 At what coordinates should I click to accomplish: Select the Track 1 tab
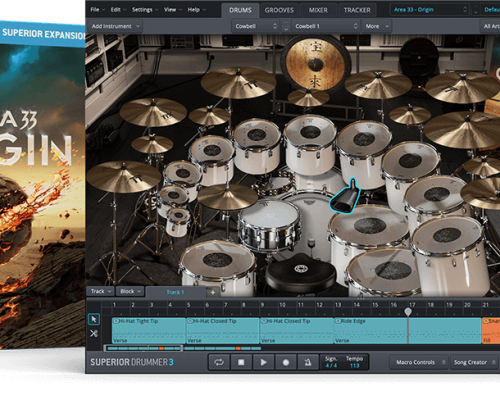click(x=175, y=292)
